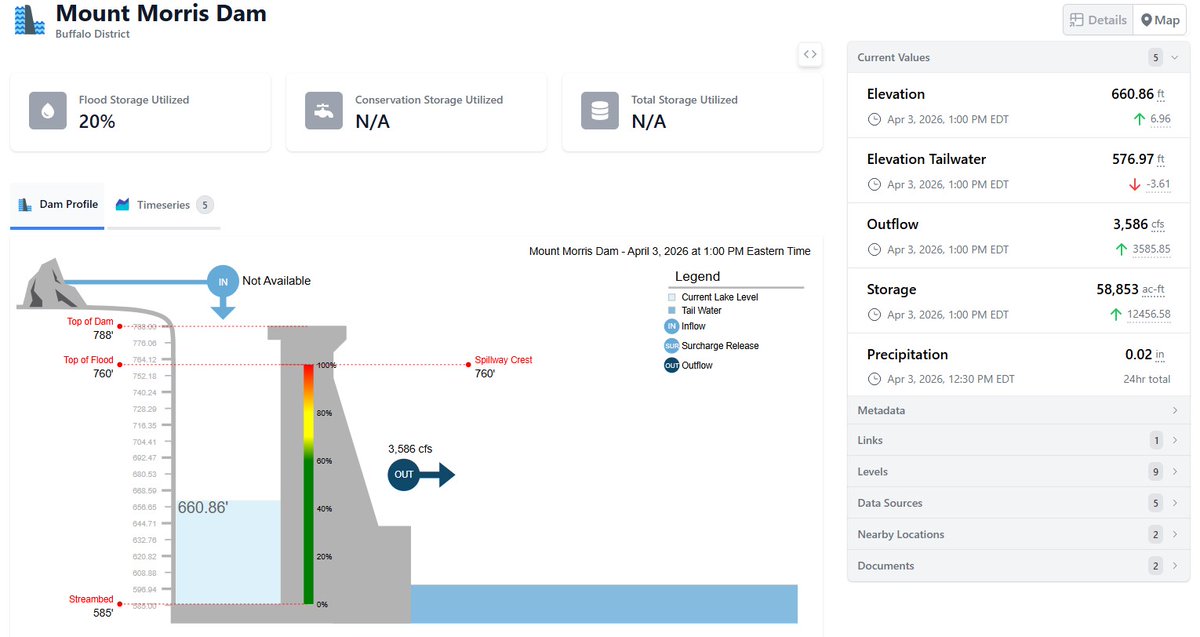
Task: Click the panel collapse code-bracket icon
Action: 810,55
